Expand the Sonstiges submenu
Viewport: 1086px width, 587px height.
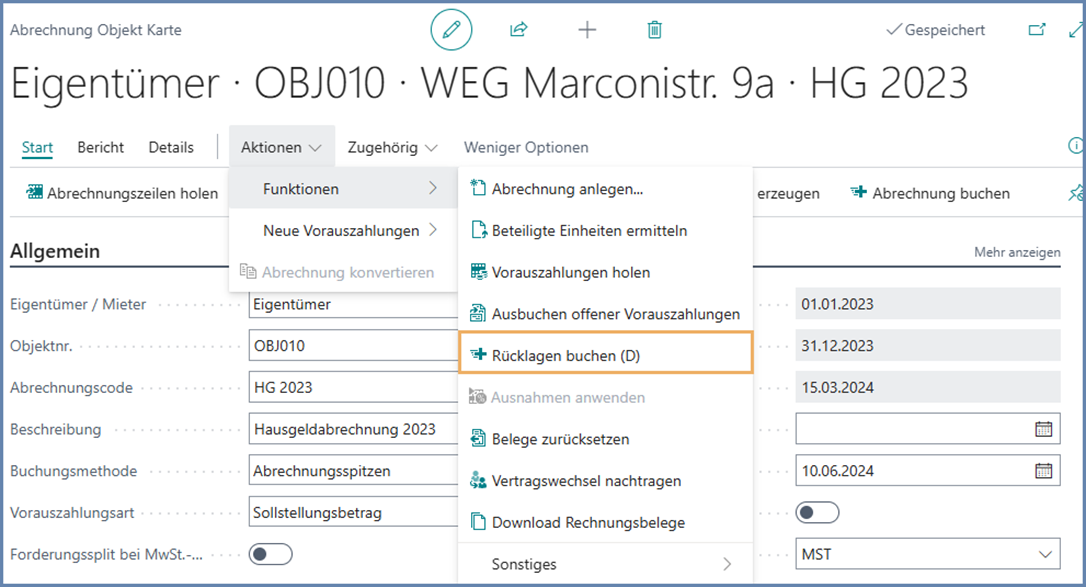605,564
